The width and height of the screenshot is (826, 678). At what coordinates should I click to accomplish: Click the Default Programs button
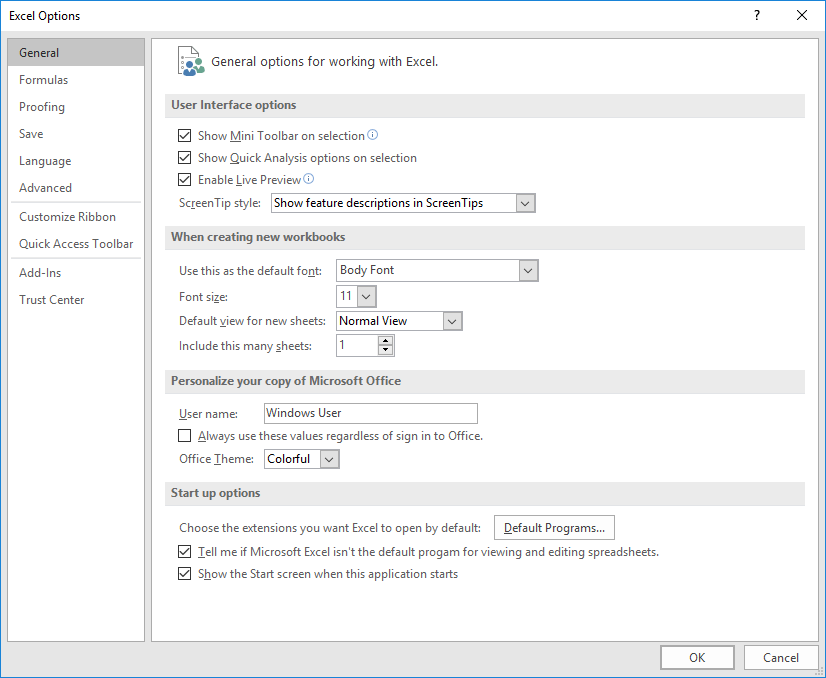554,527
